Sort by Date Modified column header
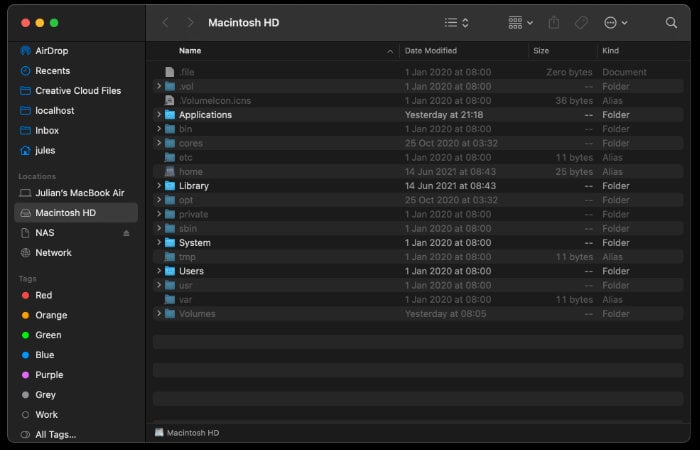 (x=463, y=51)
